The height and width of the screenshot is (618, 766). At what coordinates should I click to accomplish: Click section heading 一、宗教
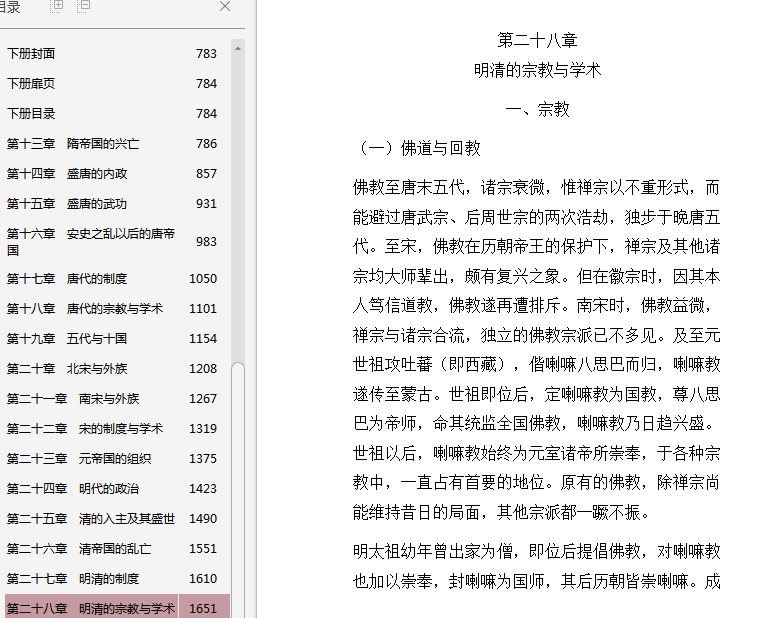[537, 109]
